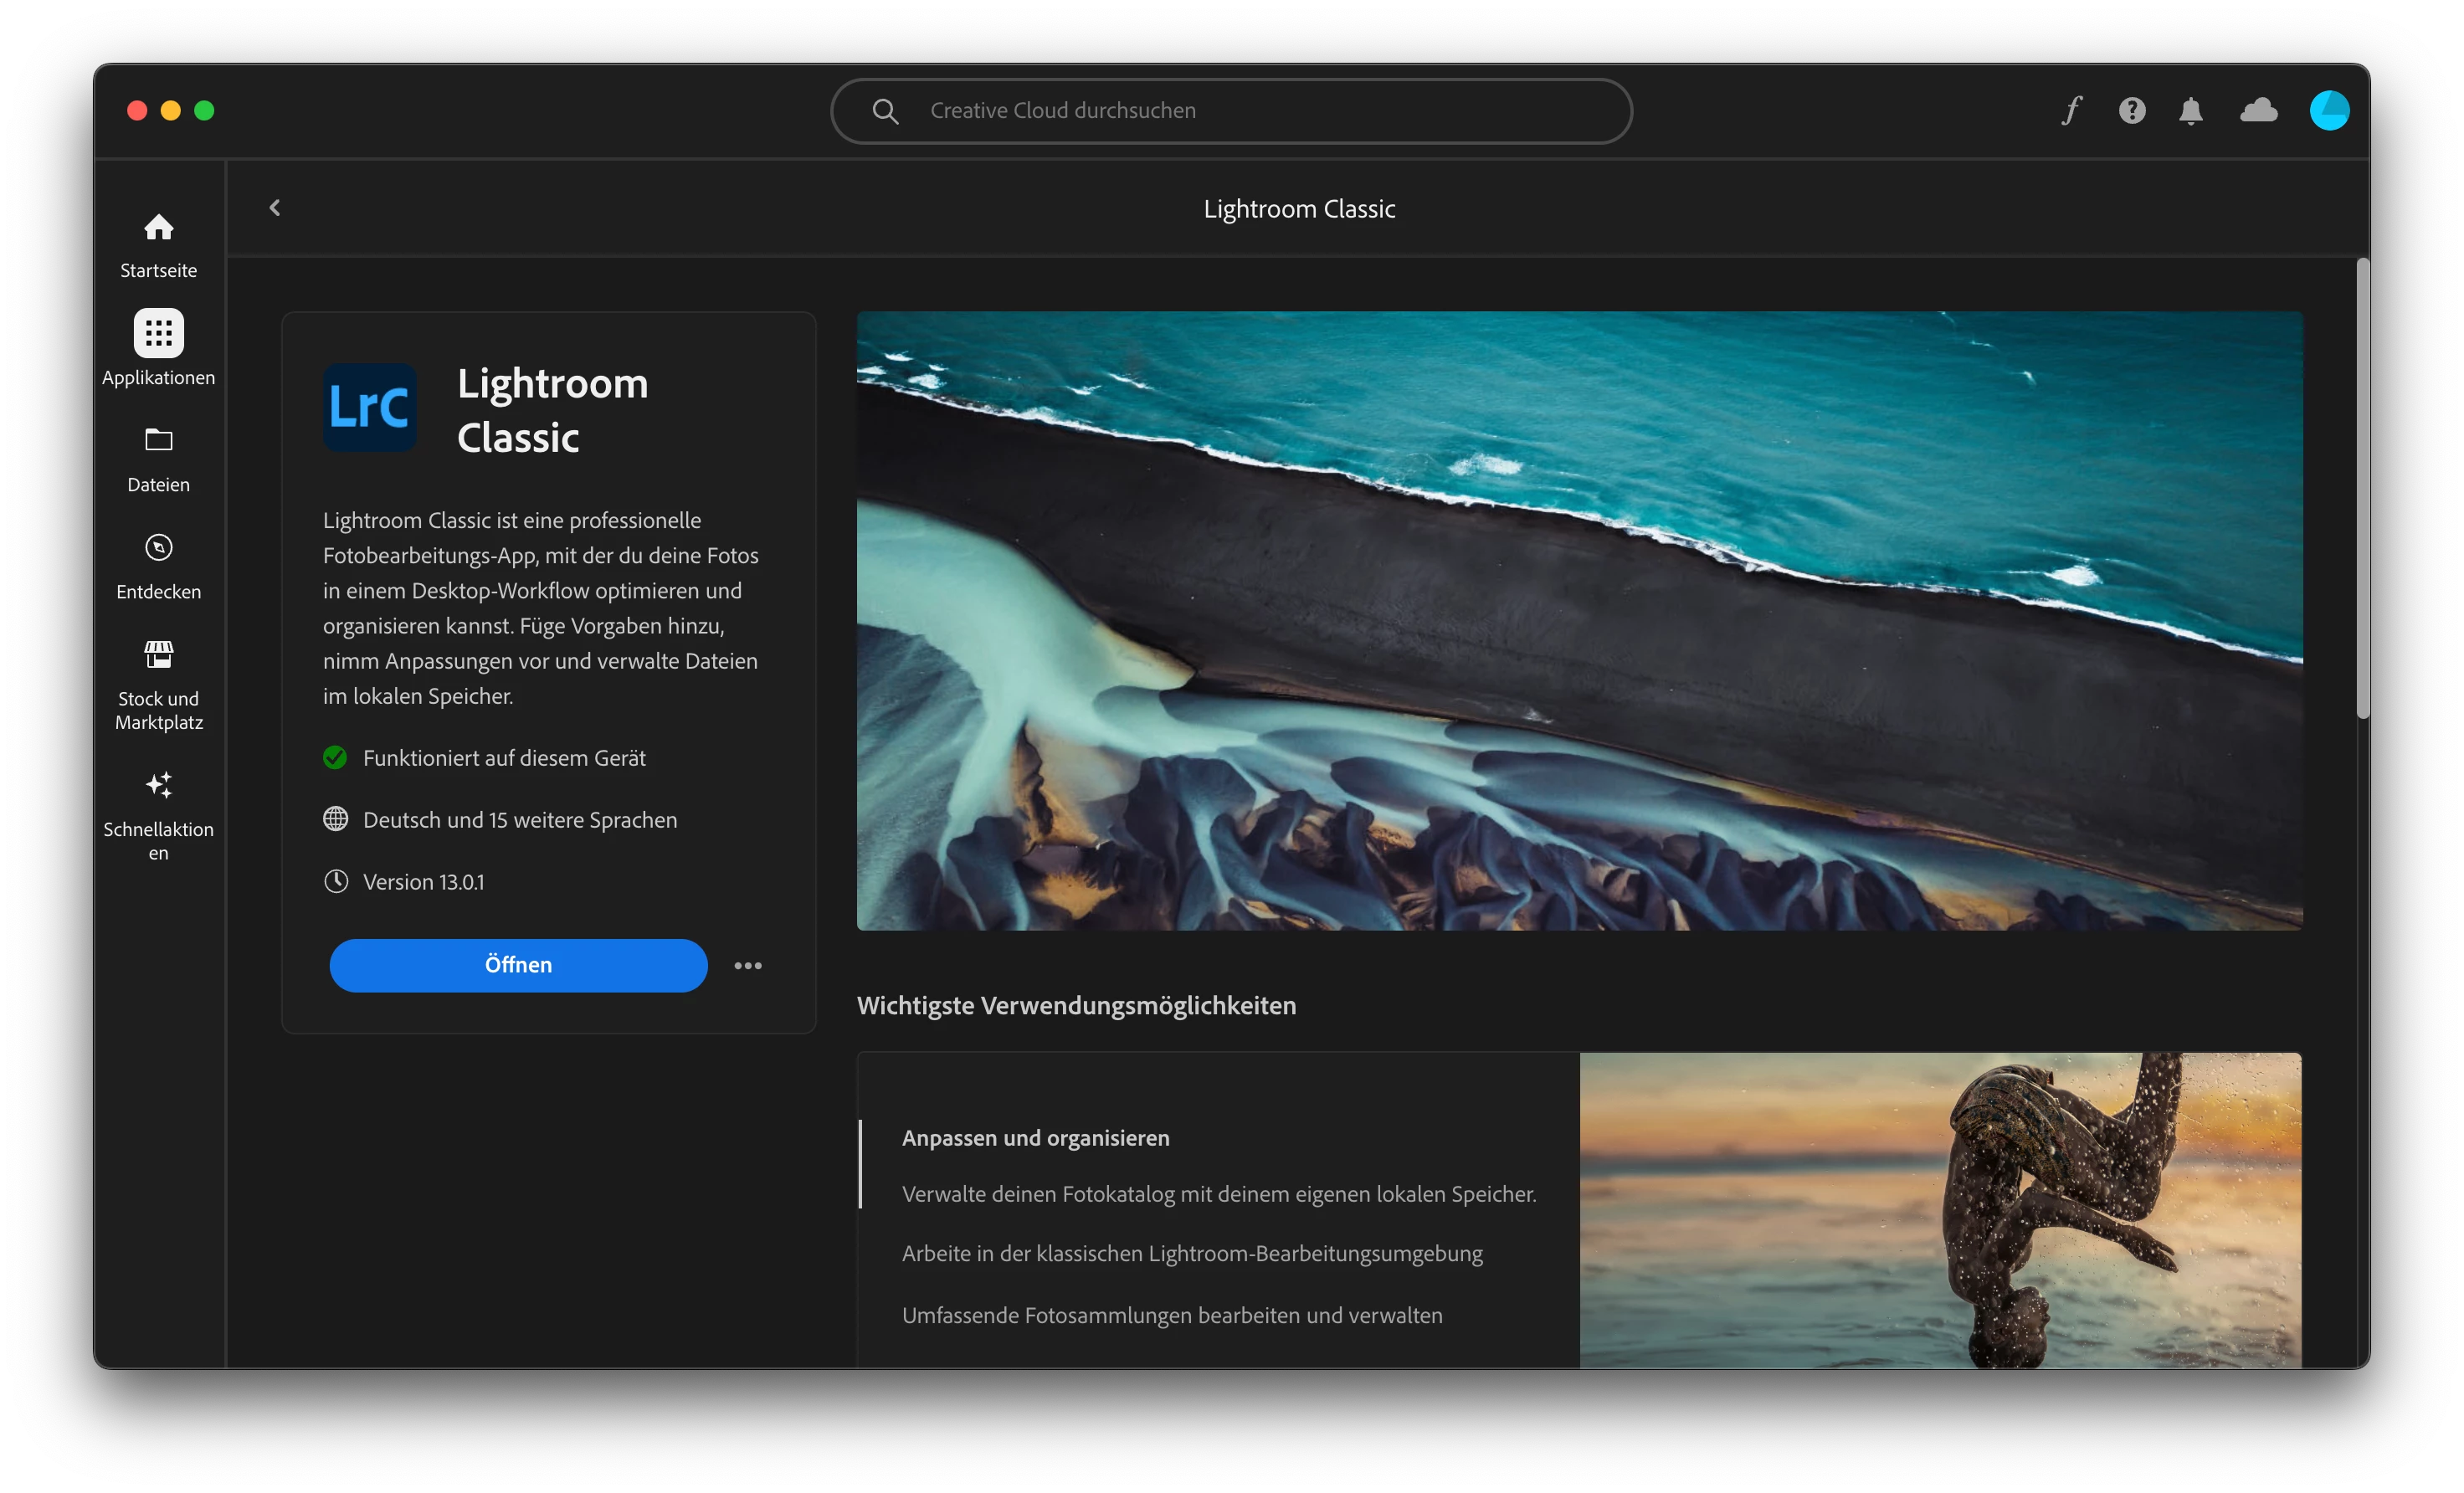2464x1493 pixels.
Task: Open Schnellaktionen sparkle icon
Action: 158,785
